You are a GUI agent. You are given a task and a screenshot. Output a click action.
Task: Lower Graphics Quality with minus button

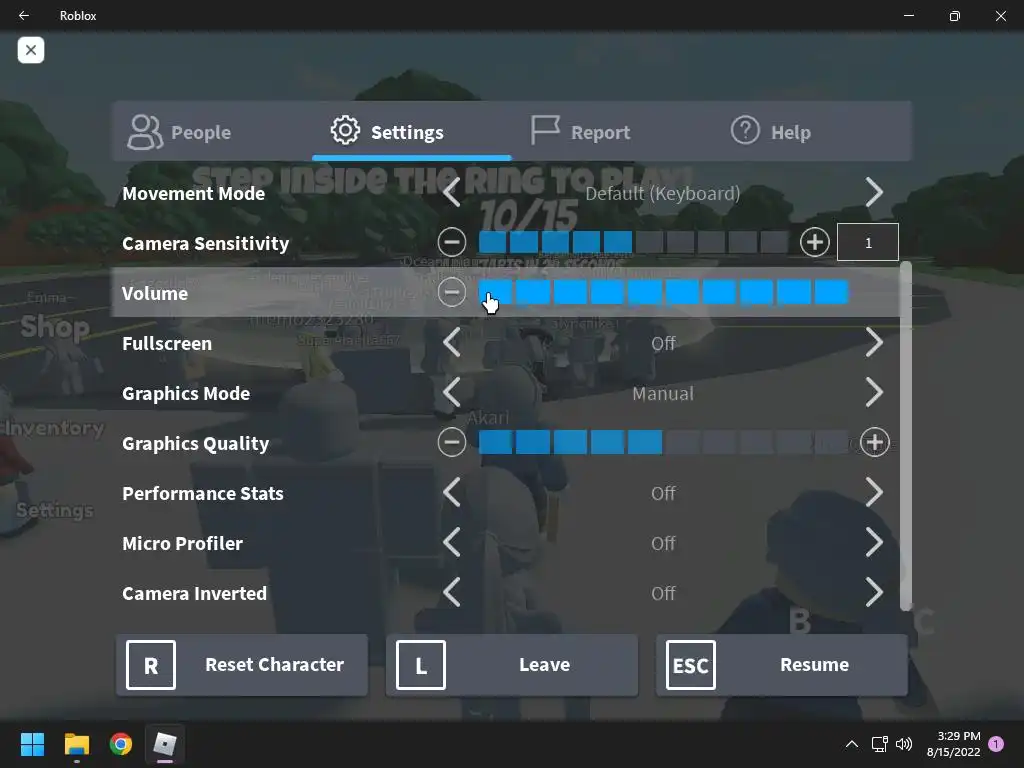point(452,443)
